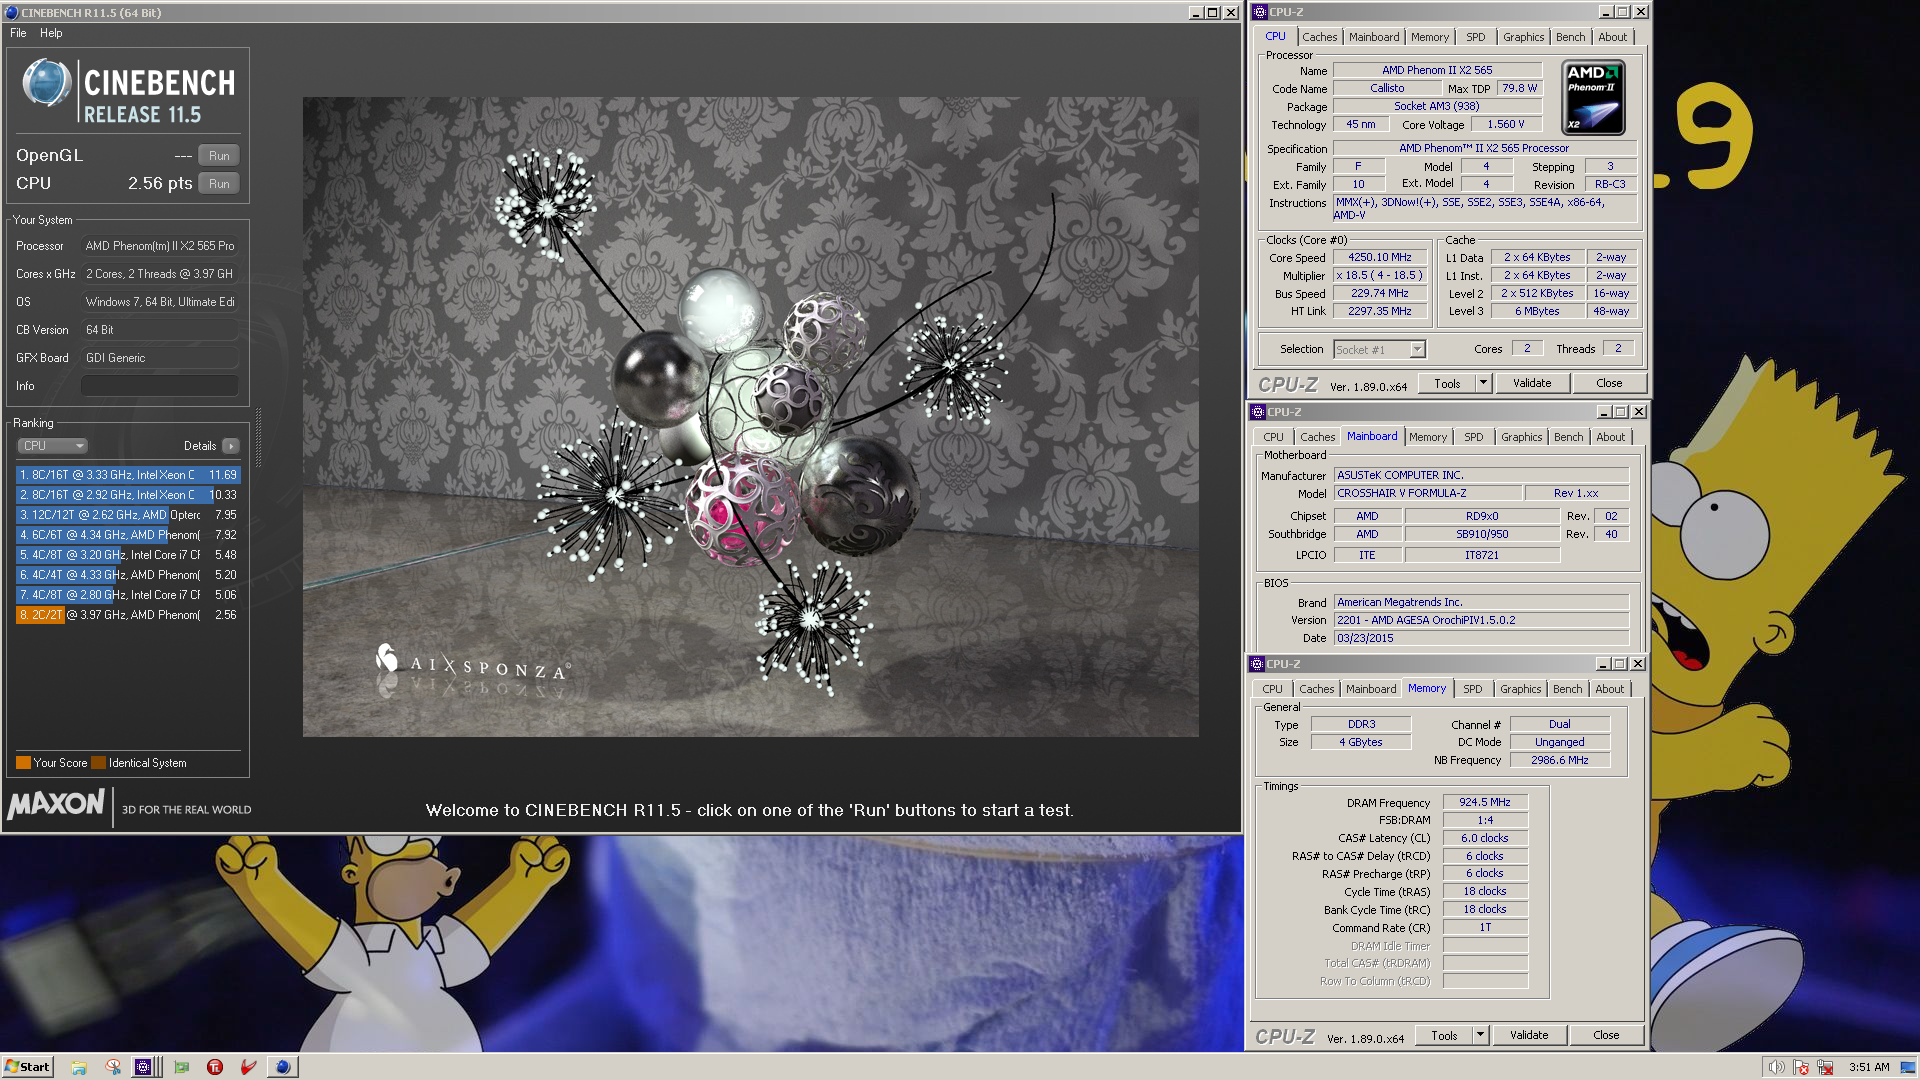Open Graphics tab in bottom Memory CPU-Z window

coord(1520,689)
